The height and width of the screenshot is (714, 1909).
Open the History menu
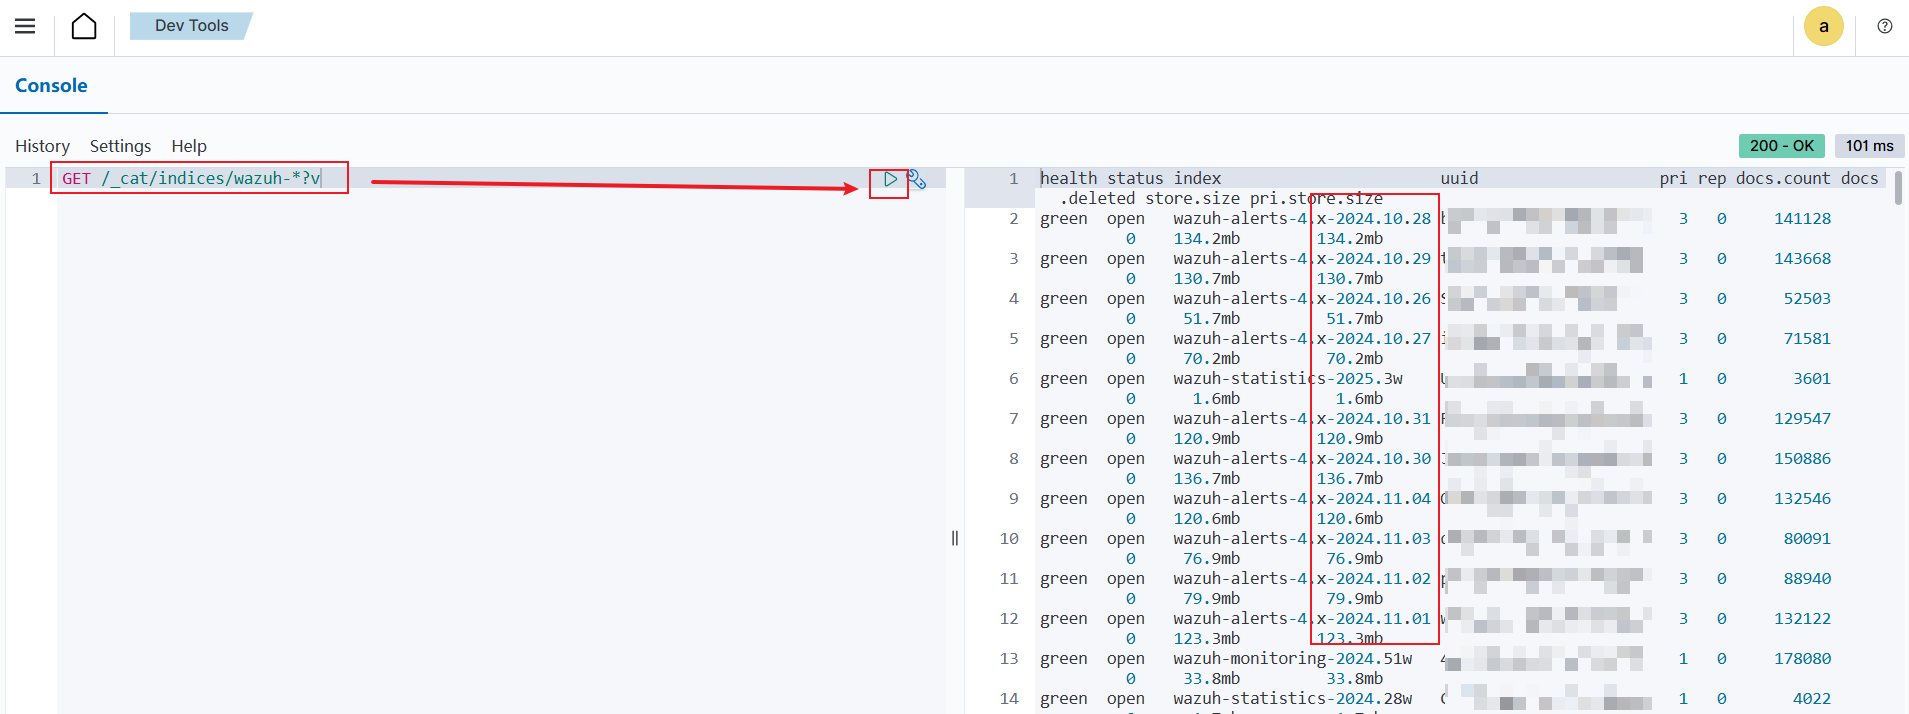click(42, 146)
